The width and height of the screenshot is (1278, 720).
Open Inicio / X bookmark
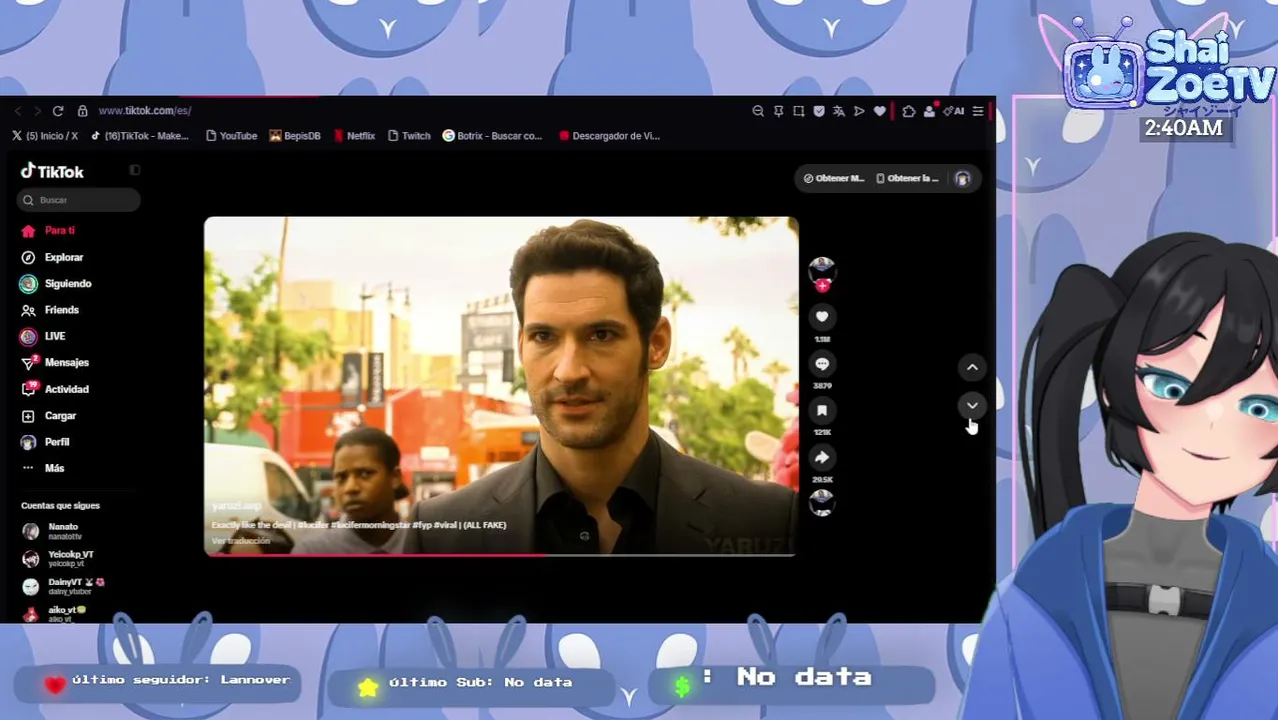point(45,136)
